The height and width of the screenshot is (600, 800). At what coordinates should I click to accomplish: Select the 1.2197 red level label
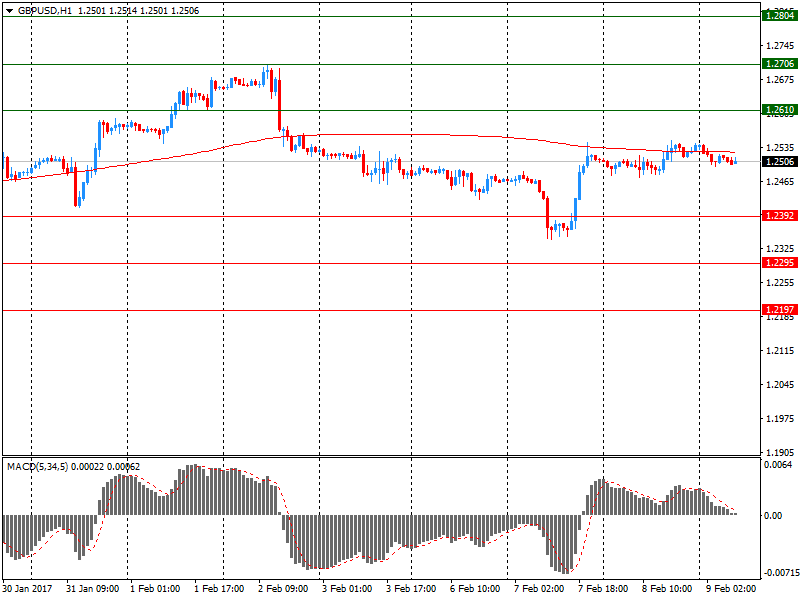click(780, 310)
